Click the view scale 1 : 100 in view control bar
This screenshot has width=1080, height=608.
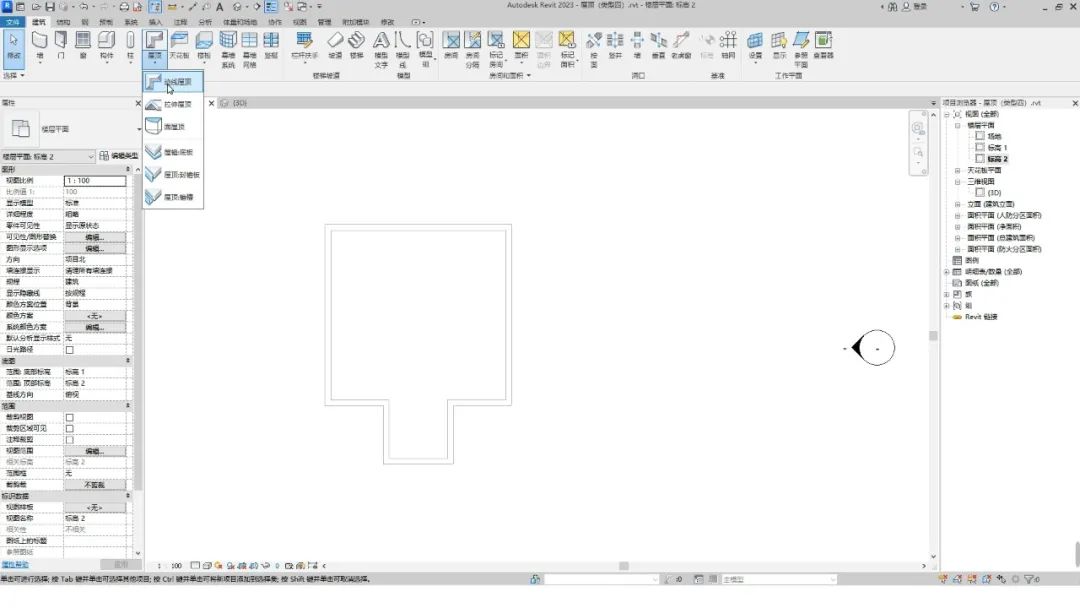click(x=167, y=566)
